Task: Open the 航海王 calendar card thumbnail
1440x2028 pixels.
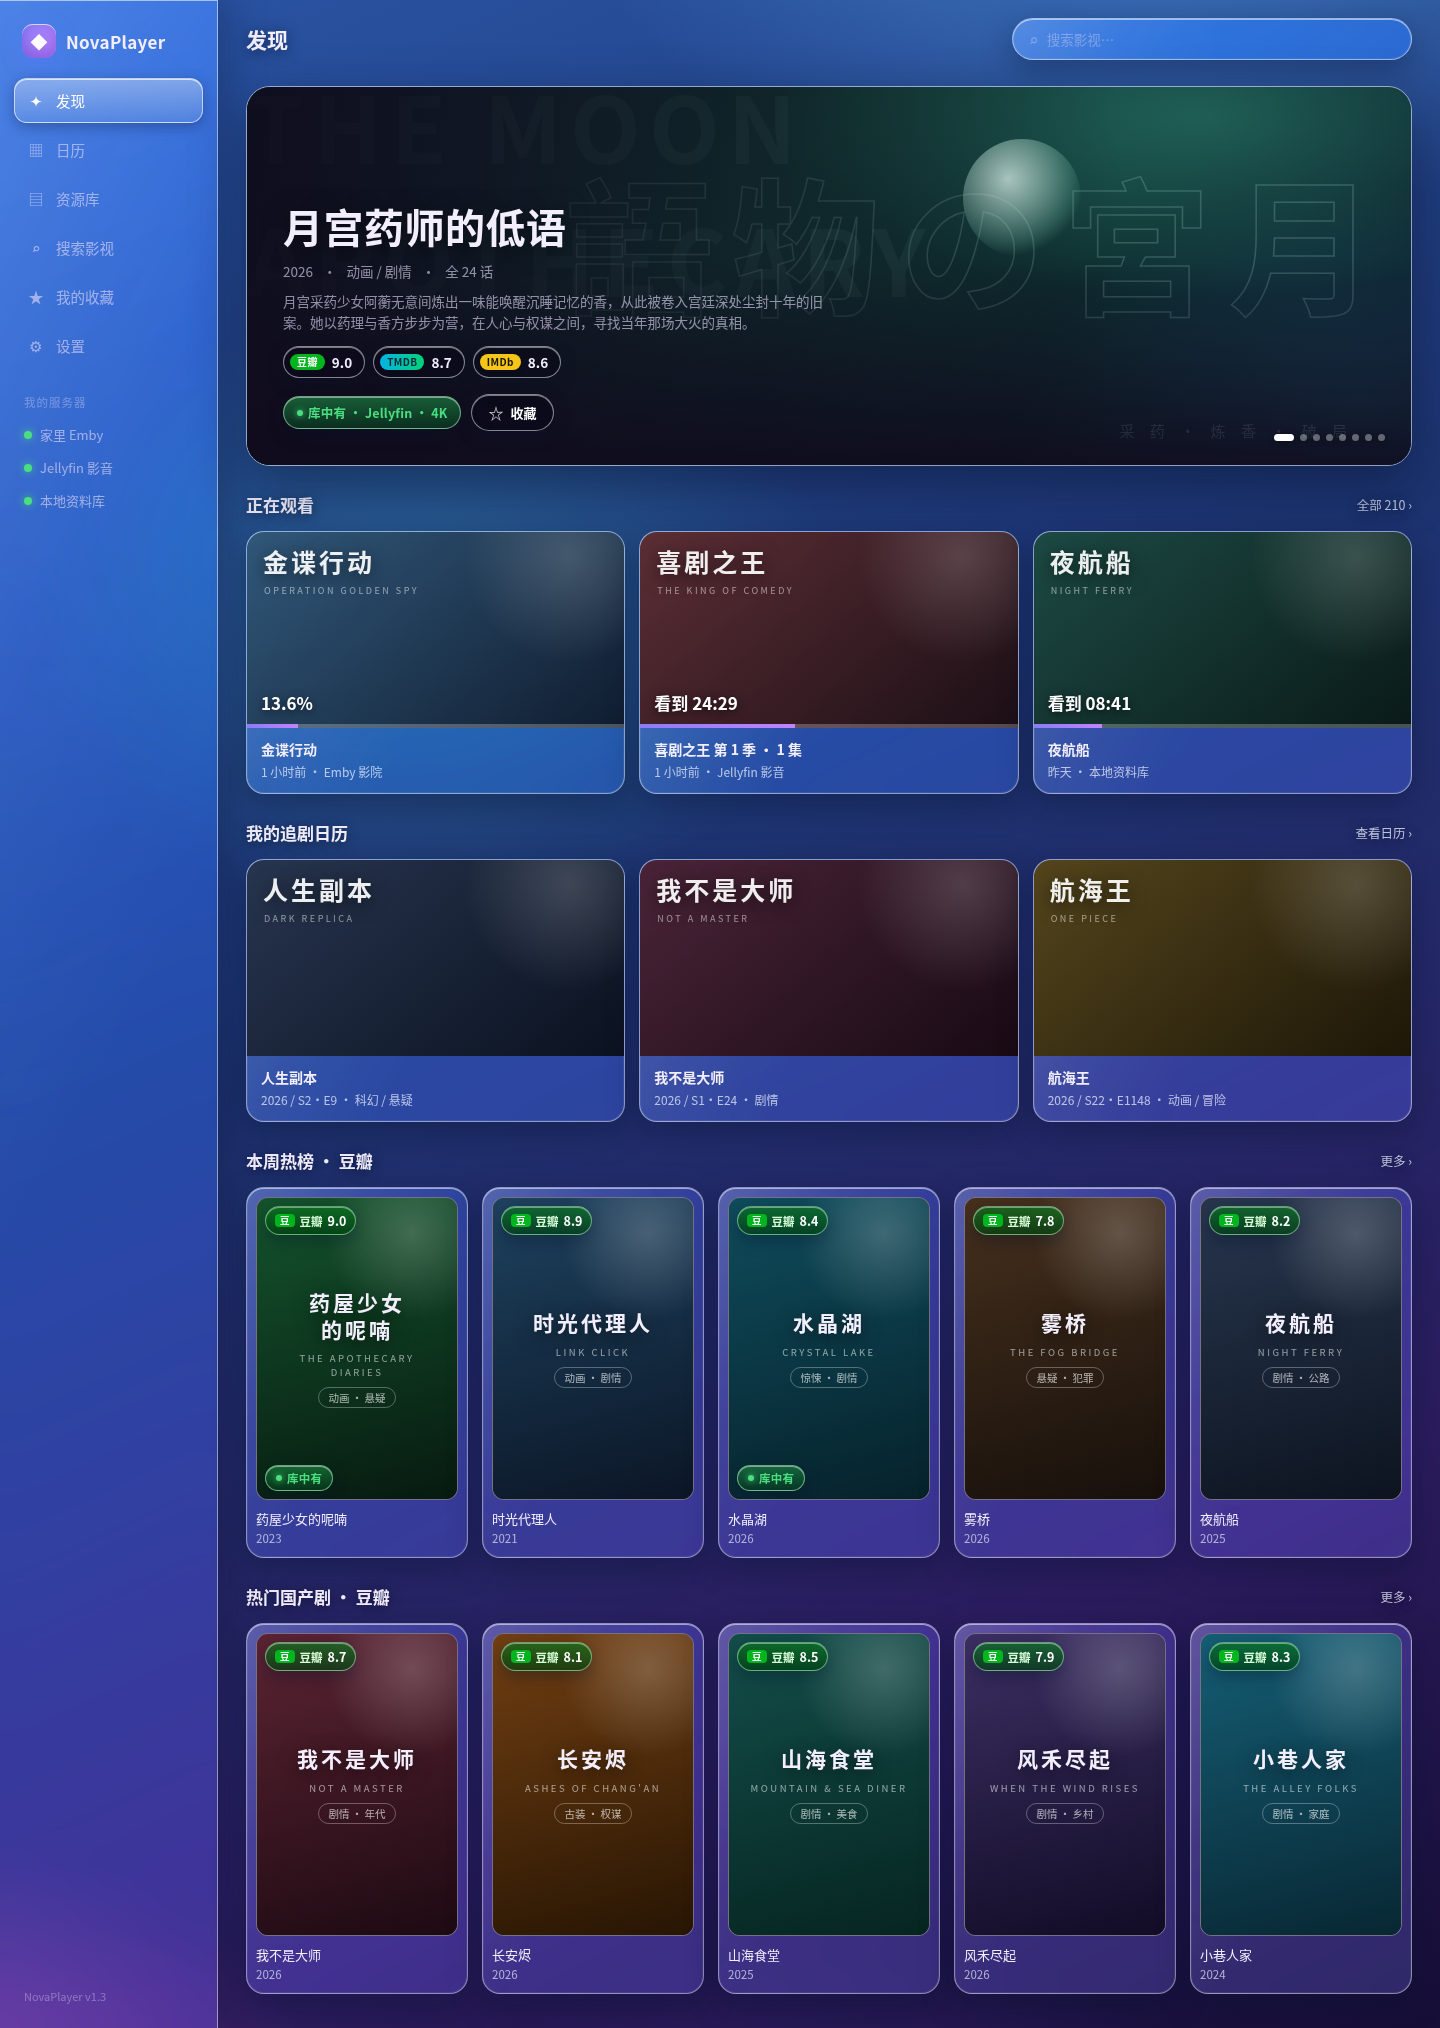Action: 1222,958
